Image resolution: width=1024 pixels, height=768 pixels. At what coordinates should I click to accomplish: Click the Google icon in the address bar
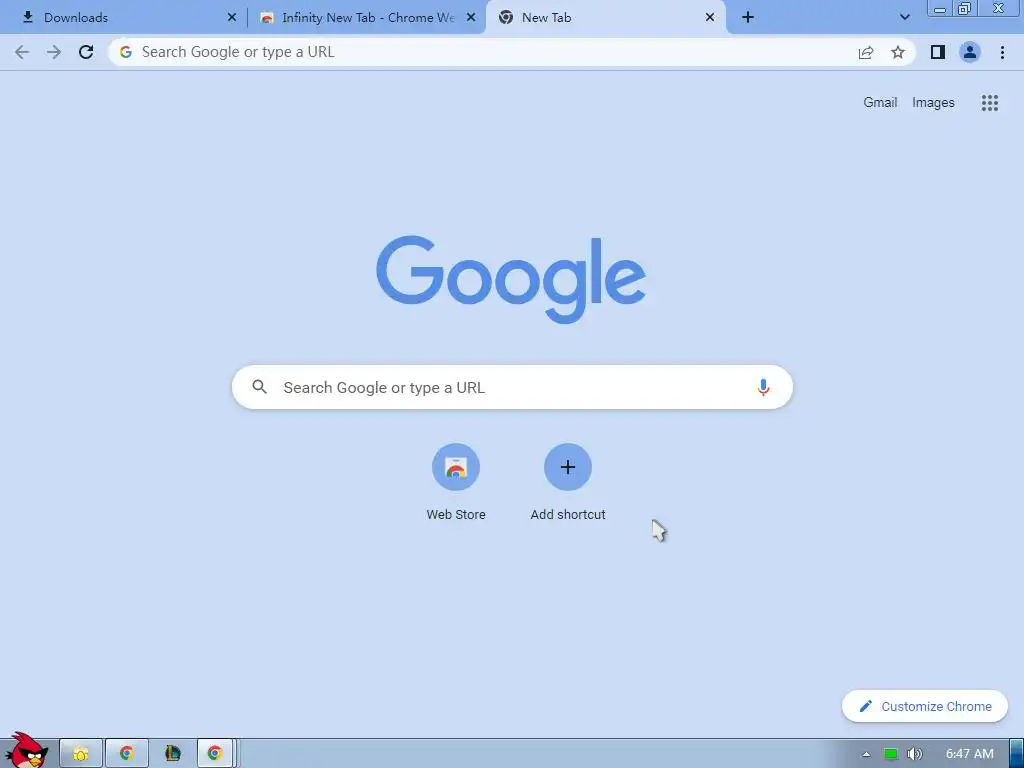(126, 52)
